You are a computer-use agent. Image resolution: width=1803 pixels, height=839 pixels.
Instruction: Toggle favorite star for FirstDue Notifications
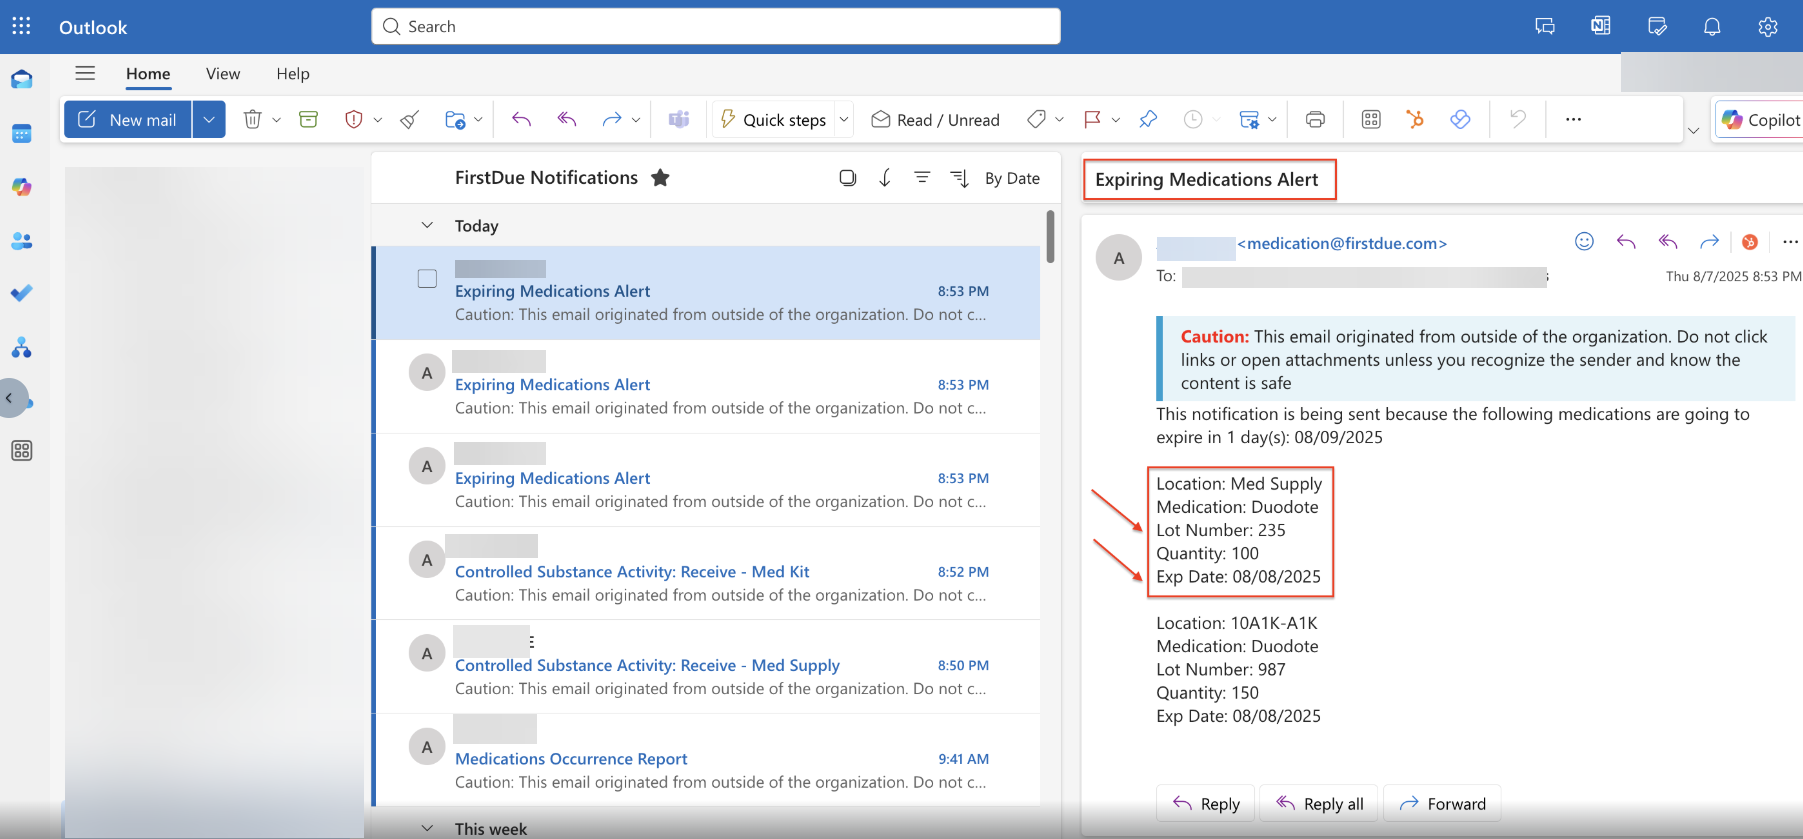[660, 178]
